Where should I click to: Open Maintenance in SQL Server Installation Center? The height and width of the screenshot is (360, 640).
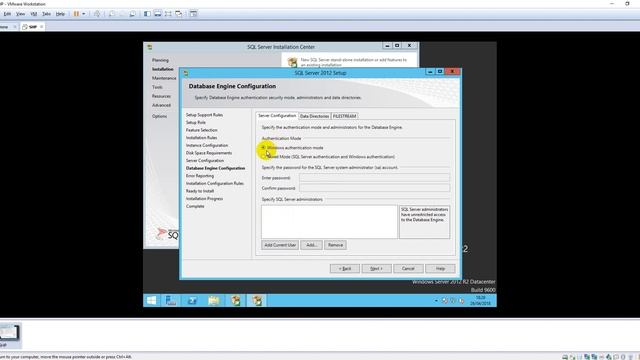[x=164, y=78]
